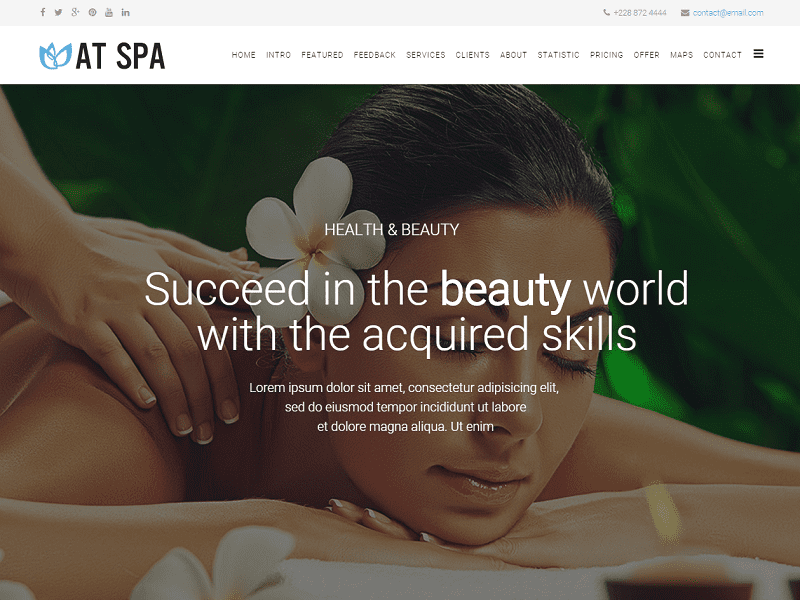
Task: Go to the HOME menu item
Action: tap(243, 55)
